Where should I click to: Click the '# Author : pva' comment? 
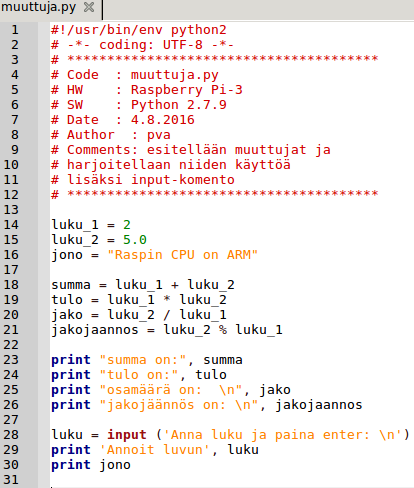click(x=111, y=135)
